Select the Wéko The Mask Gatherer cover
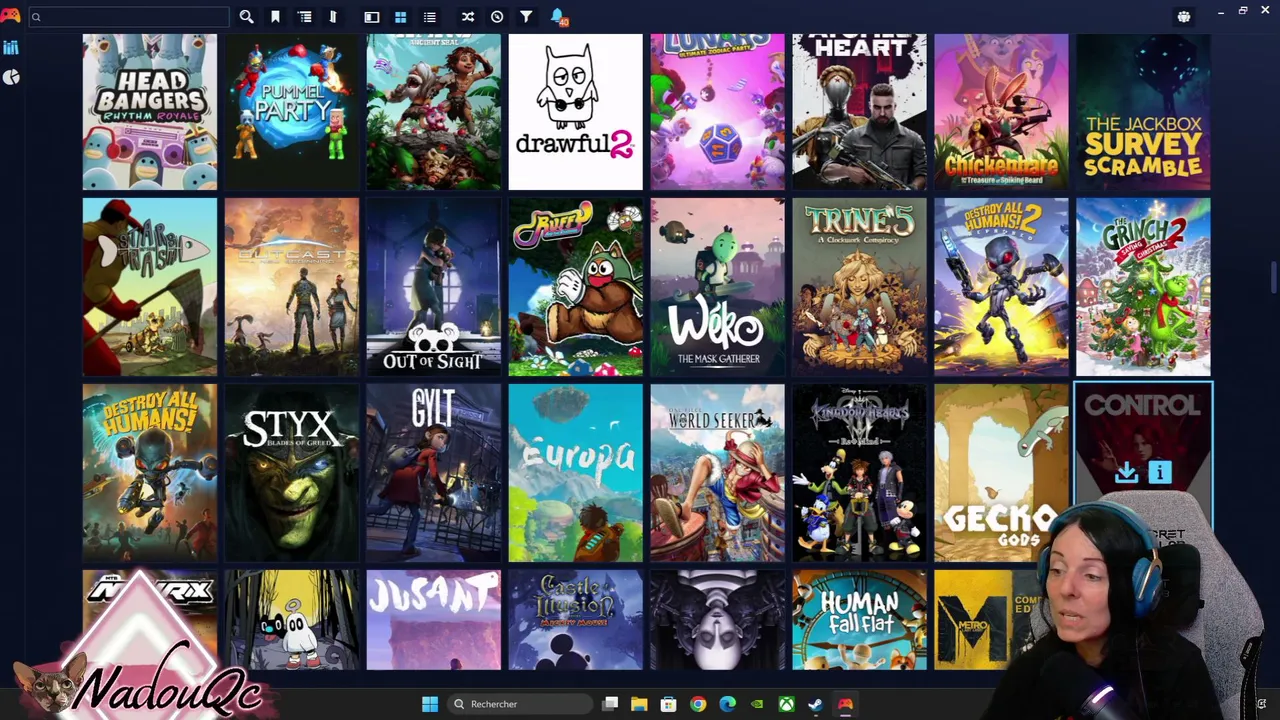1280x720 pixels. coord(718,287)
